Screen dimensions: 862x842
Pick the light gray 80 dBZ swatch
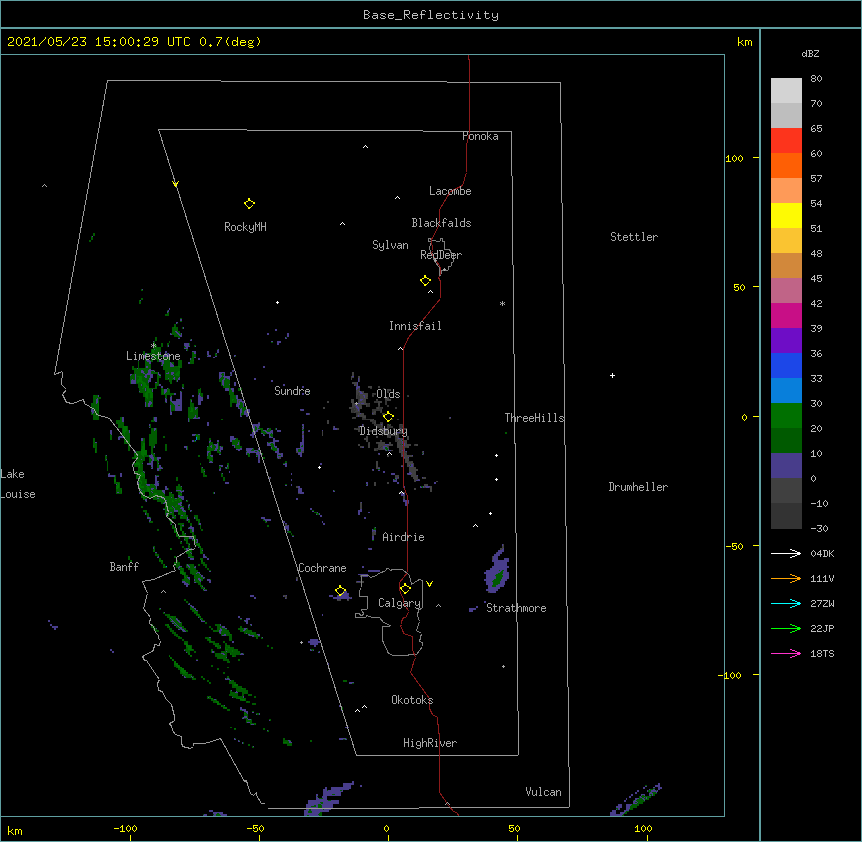click(786, 91)
